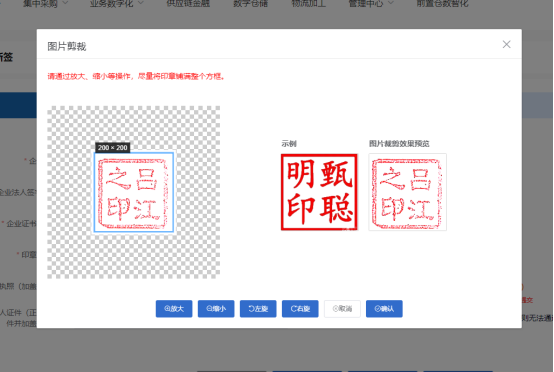Open 数字仓储 menu in the background page
Image resolution: width=554 pixels, height=372 pixels.
251,4
